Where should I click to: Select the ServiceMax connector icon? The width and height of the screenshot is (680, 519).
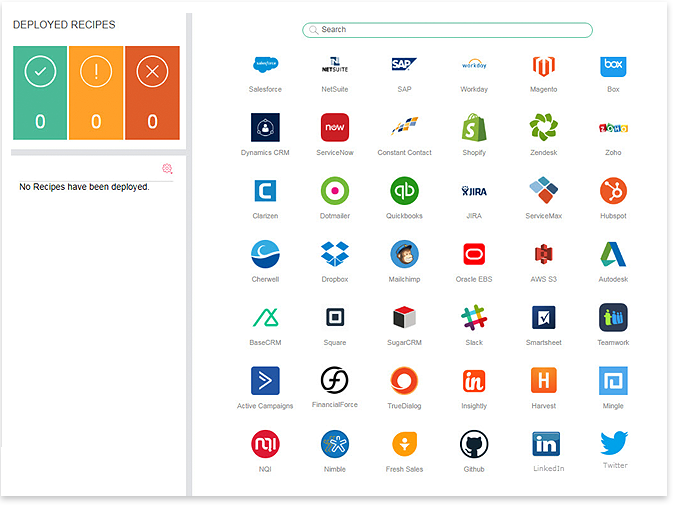(x=543, y=190)
